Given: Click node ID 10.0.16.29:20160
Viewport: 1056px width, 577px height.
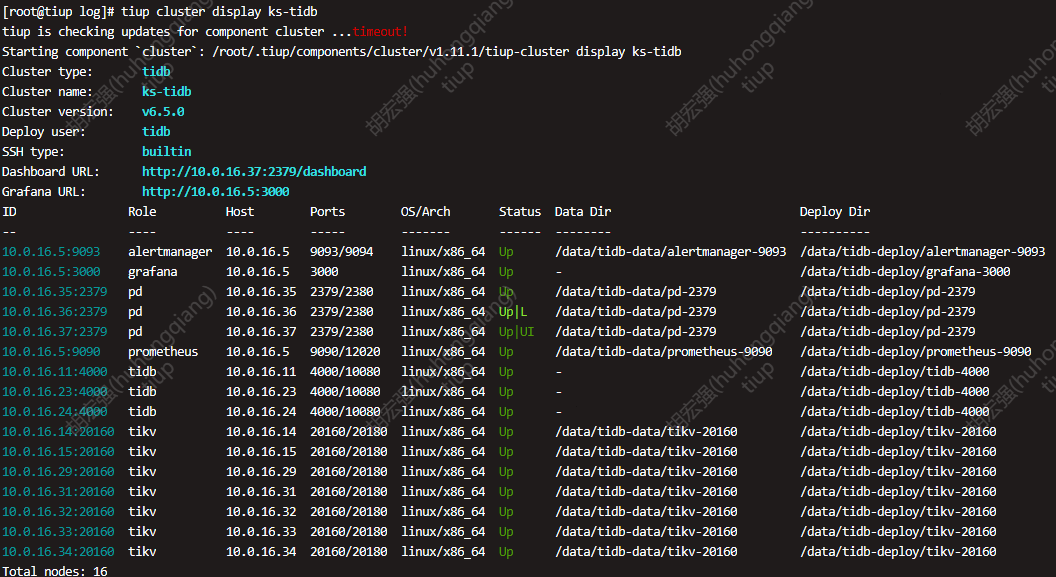Looking at the screenshot, I should click(x=58, y=472).
